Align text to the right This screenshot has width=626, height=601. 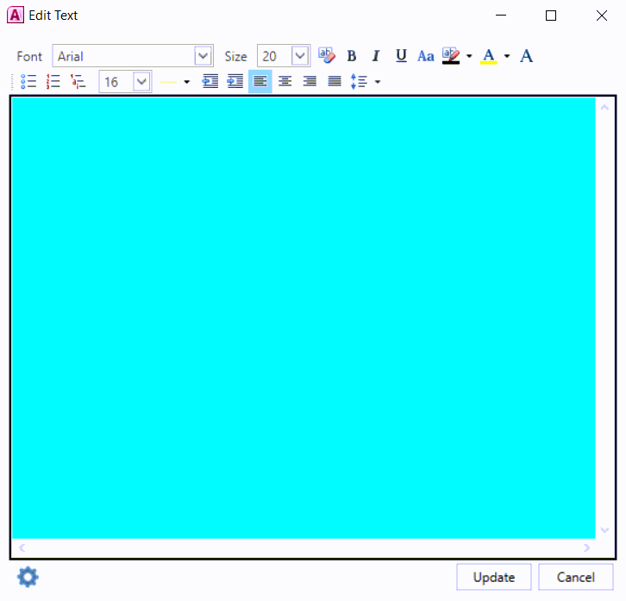pos(310,82)
